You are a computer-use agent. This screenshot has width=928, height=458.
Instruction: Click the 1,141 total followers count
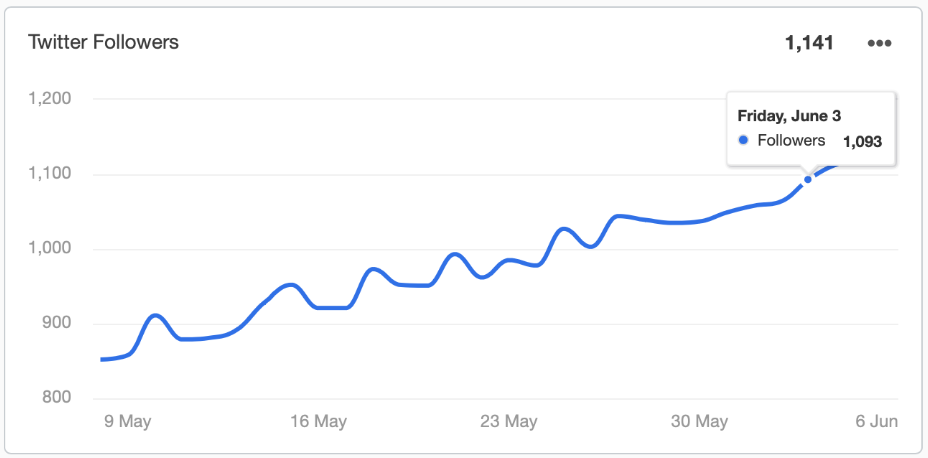[809, 43]
